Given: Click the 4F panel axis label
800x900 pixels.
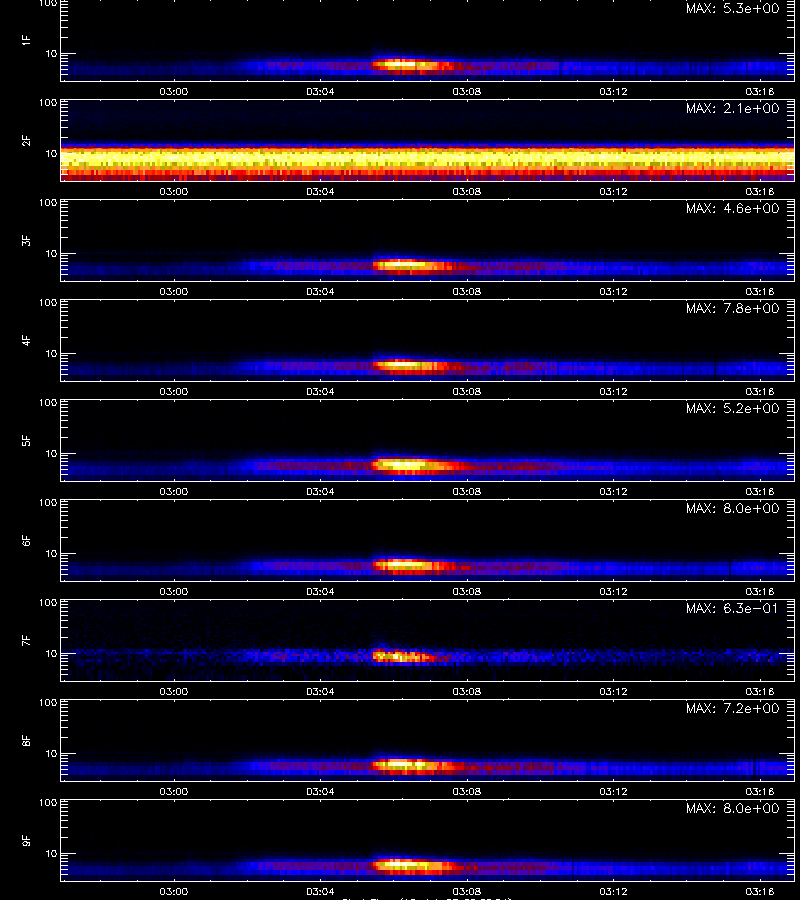Looking at the screenshot, I should point(26,340).
